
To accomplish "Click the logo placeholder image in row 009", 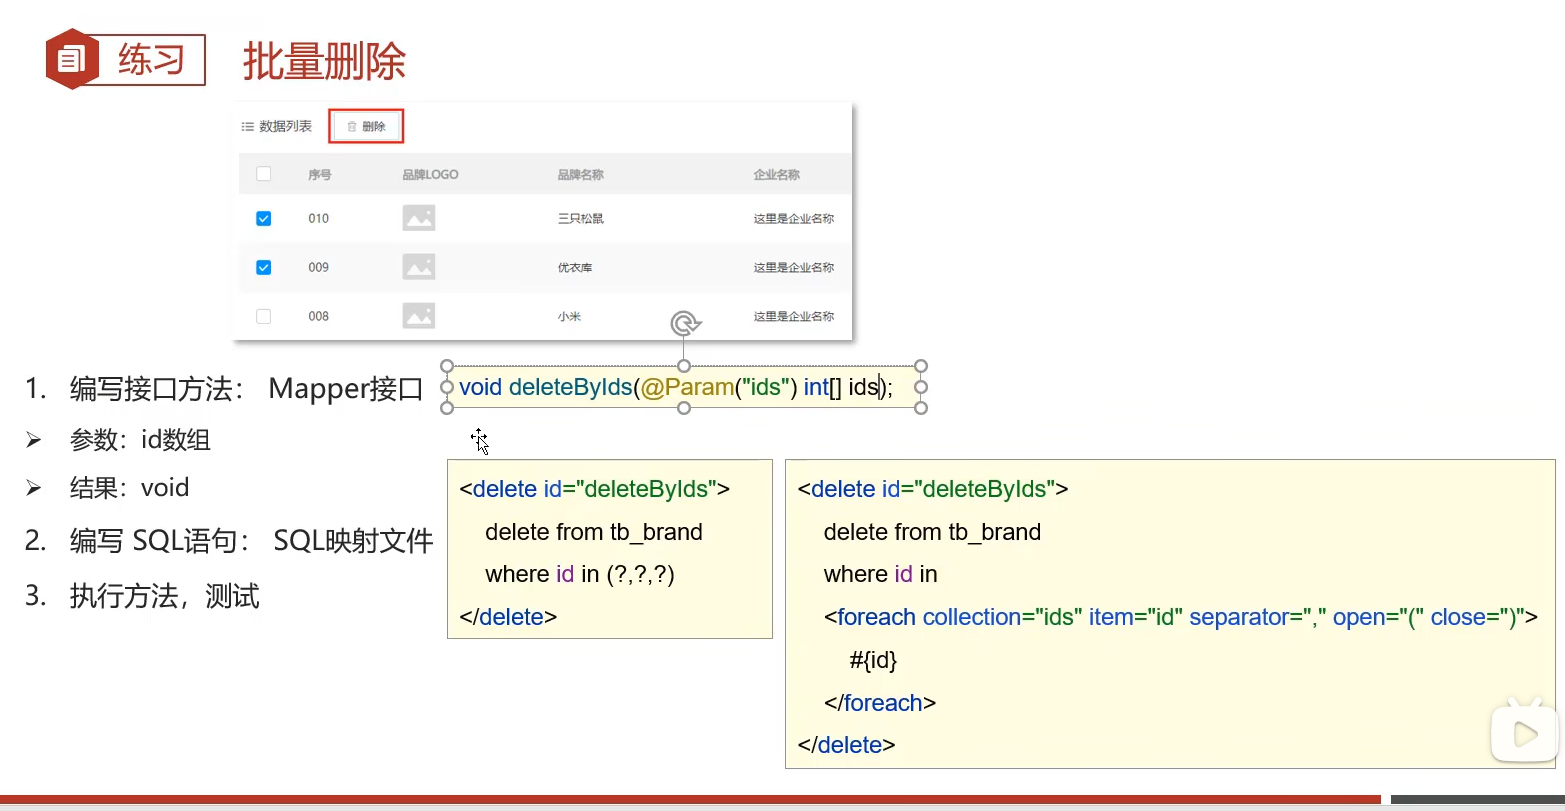I will click(x=419, y=267).
